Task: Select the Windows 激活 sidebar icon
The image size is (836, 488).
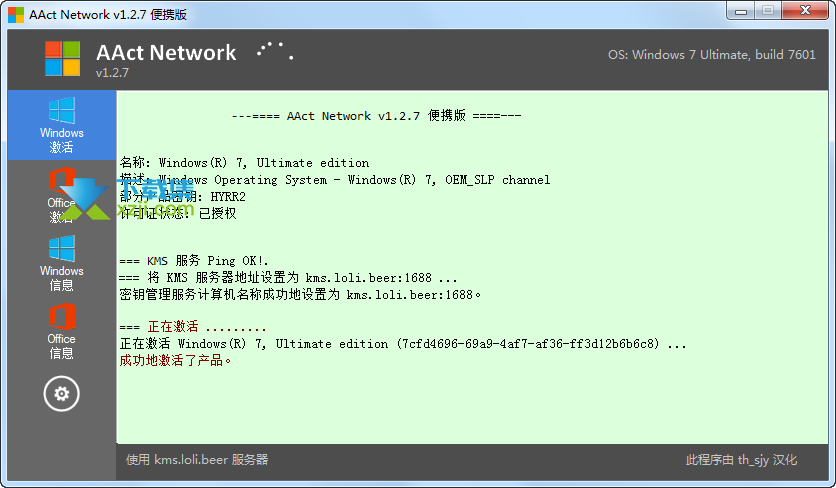Action: click(62, 125)
